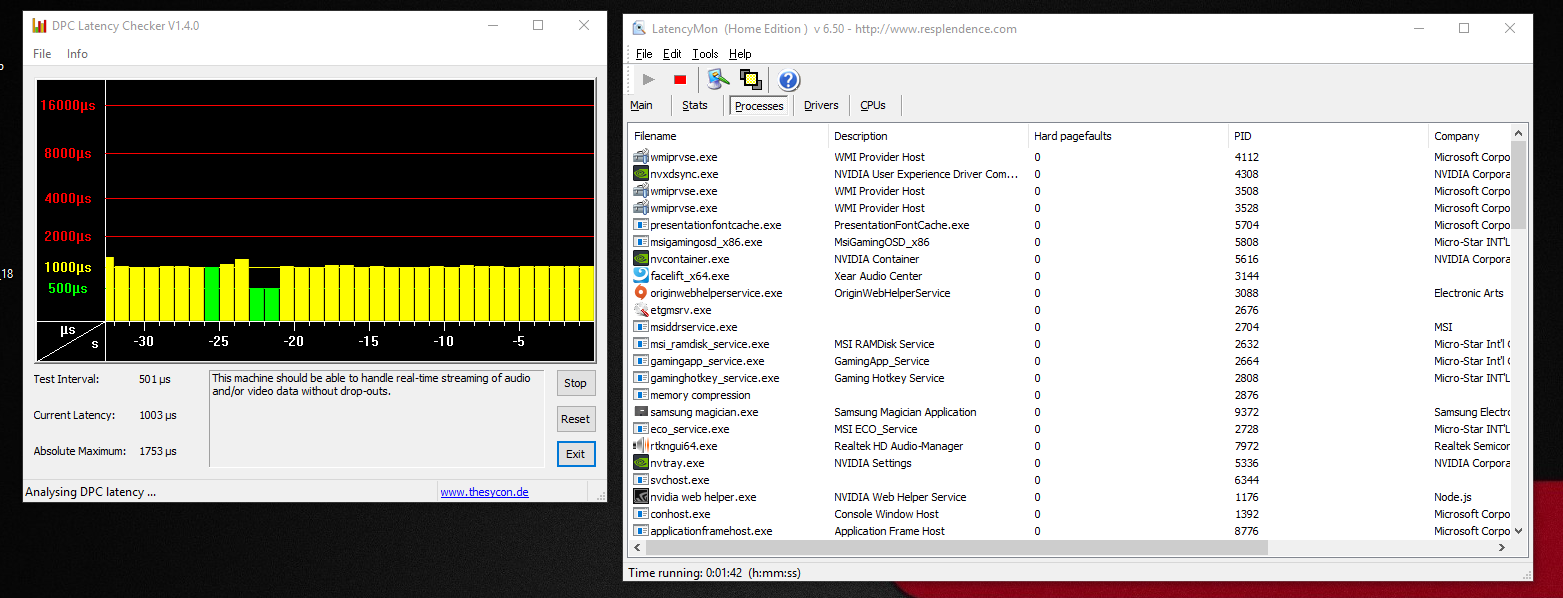Viewport: 1563px width, 598px height.
Task: Select the msiddrservice.exe row
Action: point(1069,326)
